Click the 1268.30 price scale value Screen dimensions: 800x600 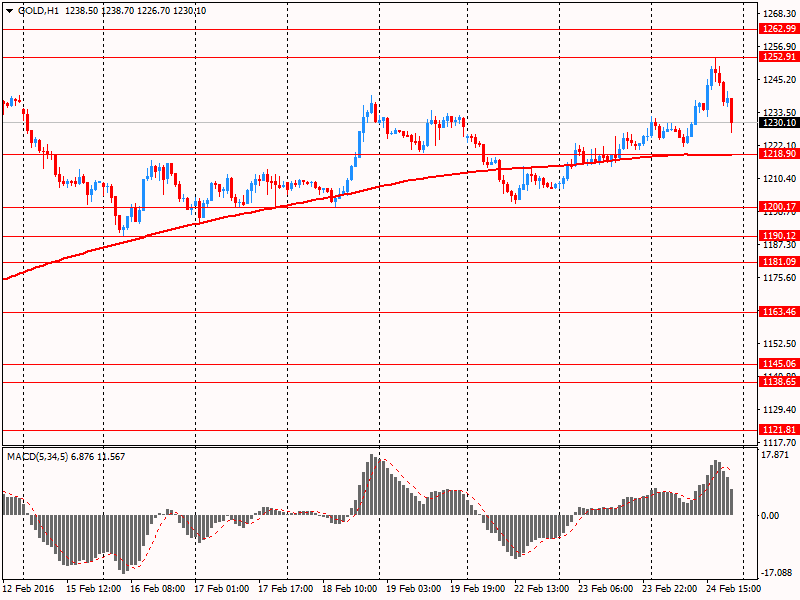[777, 14]
